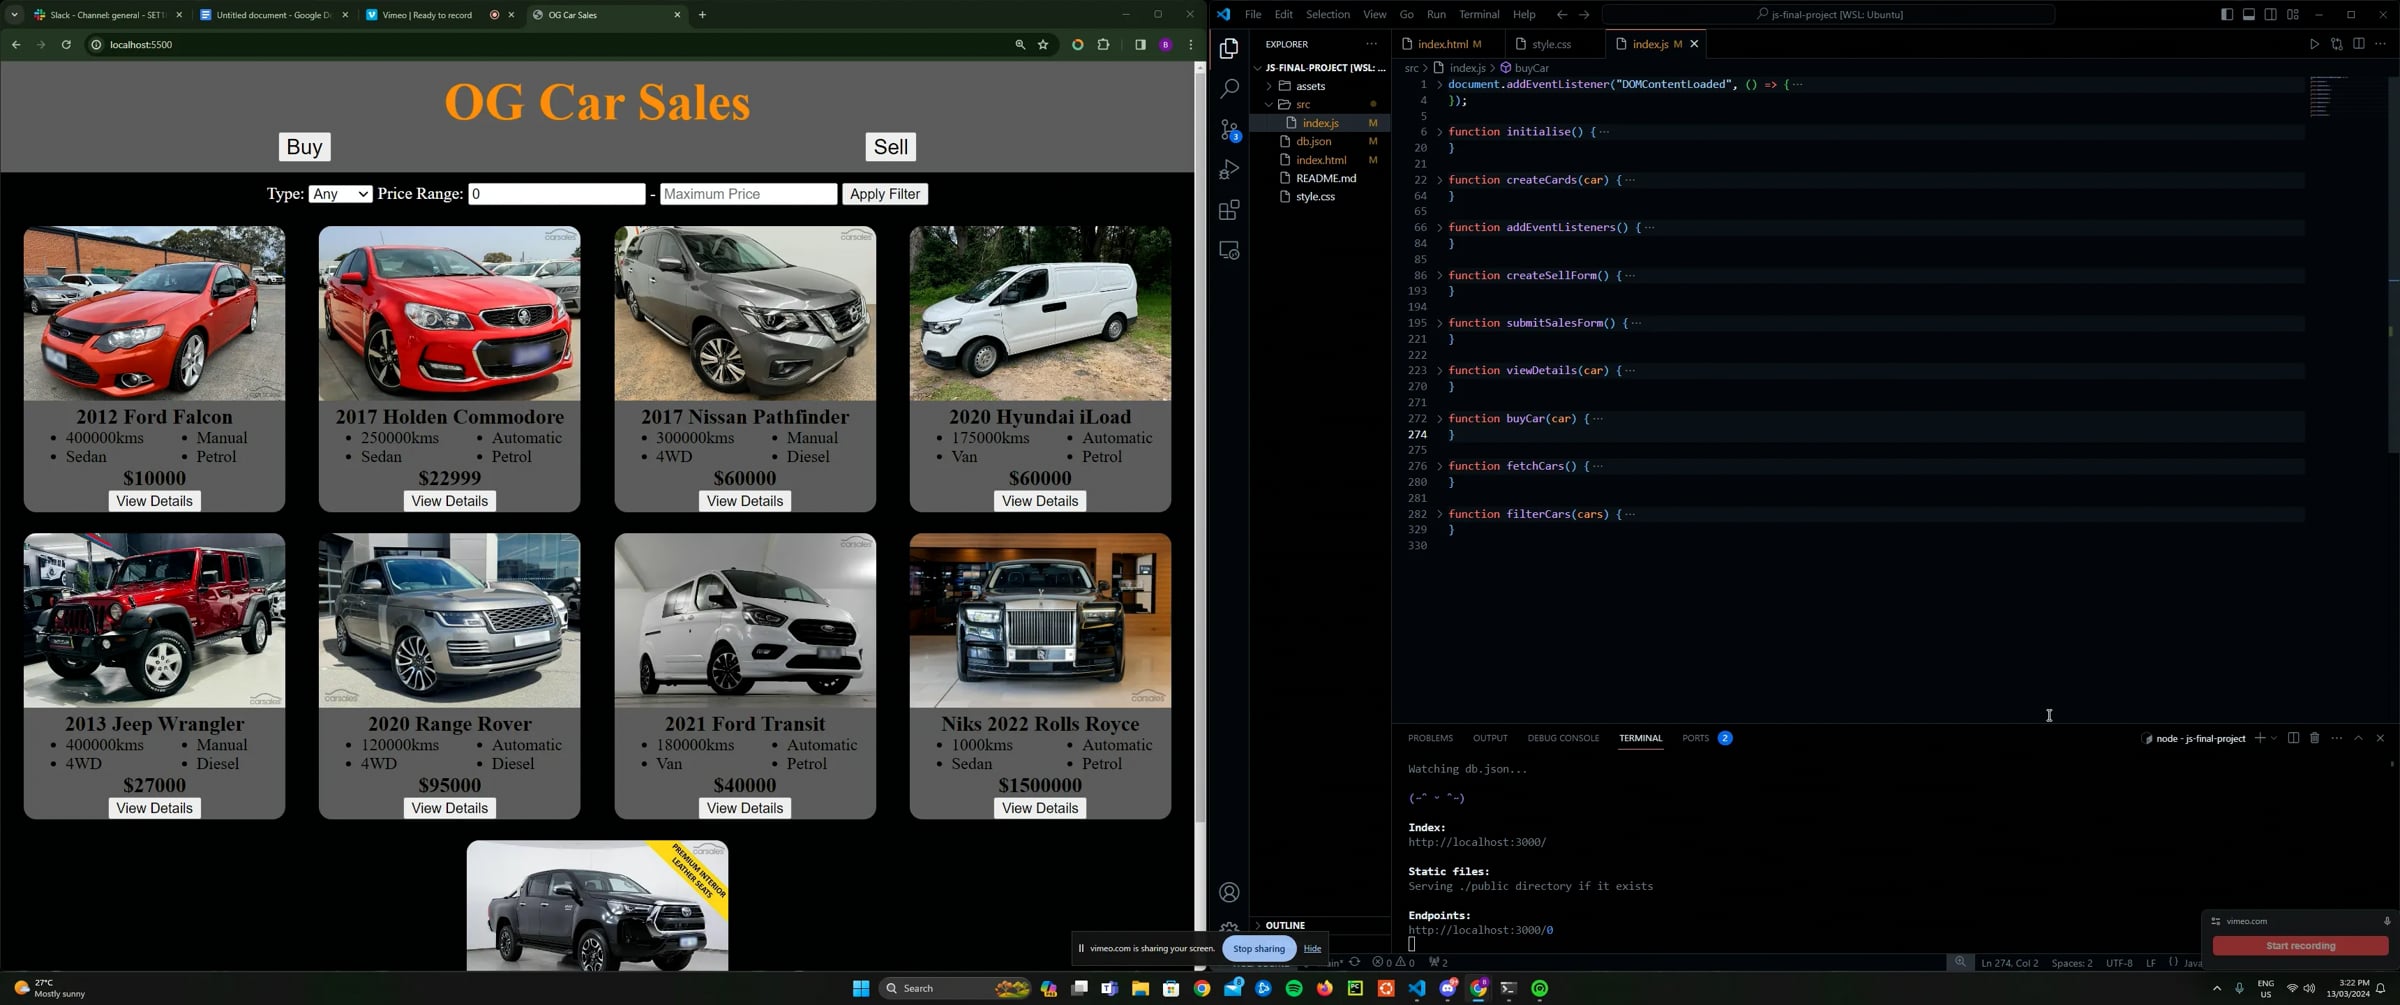2400x1005 pixels.
Task: Open the car Type dropdown
Action: click(x=340, y=194)
